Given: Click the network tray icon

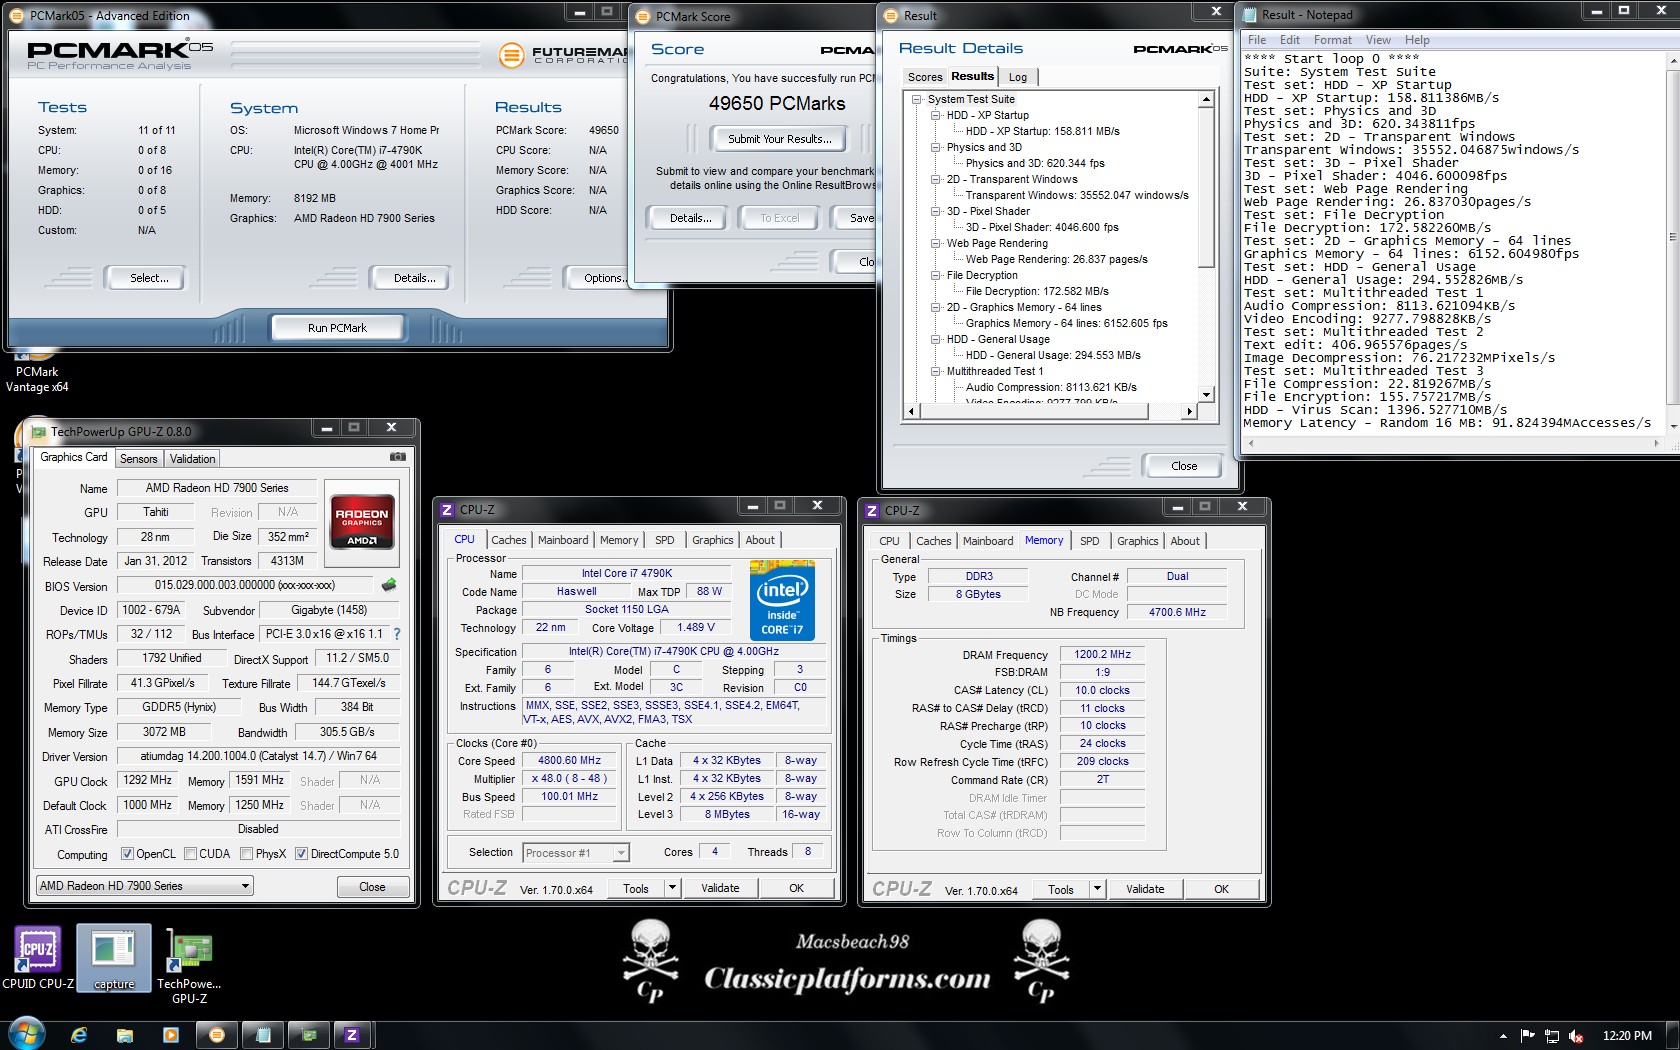Looking at the screenshot, I should coord(1552,1036).
